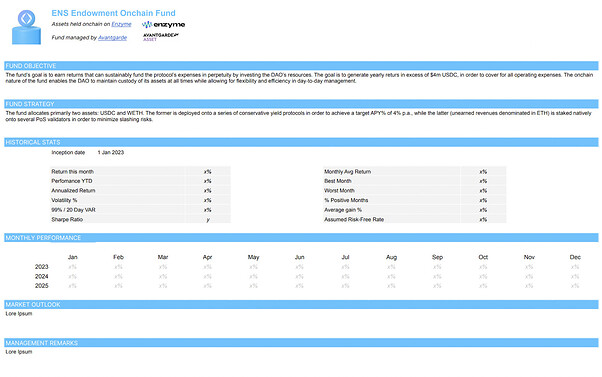Click the Enzyme brand logo
Screen dimensions: 602x377
click(x=163, y=25)
